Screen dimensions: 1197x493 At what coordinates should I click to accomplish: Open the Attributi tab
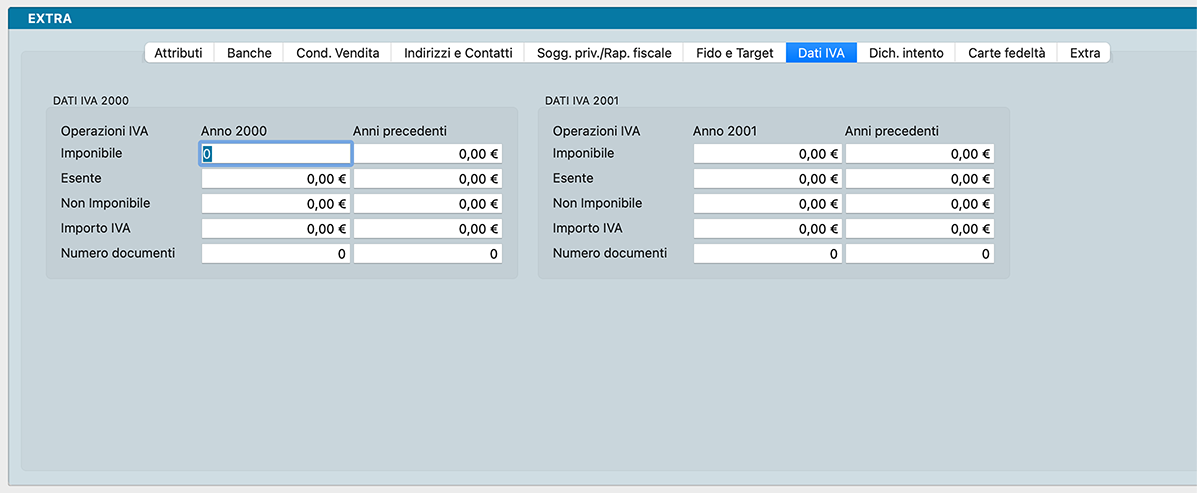pyautogui.click(x=178, y=53)
